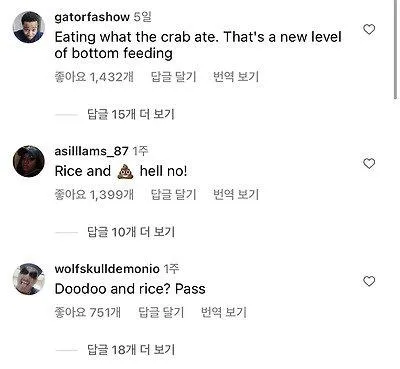This screenshot has width=400, height=369.
Task: Reply to 'Doodoo and rice? Pass' comment
Action: [x=161, y=312]
